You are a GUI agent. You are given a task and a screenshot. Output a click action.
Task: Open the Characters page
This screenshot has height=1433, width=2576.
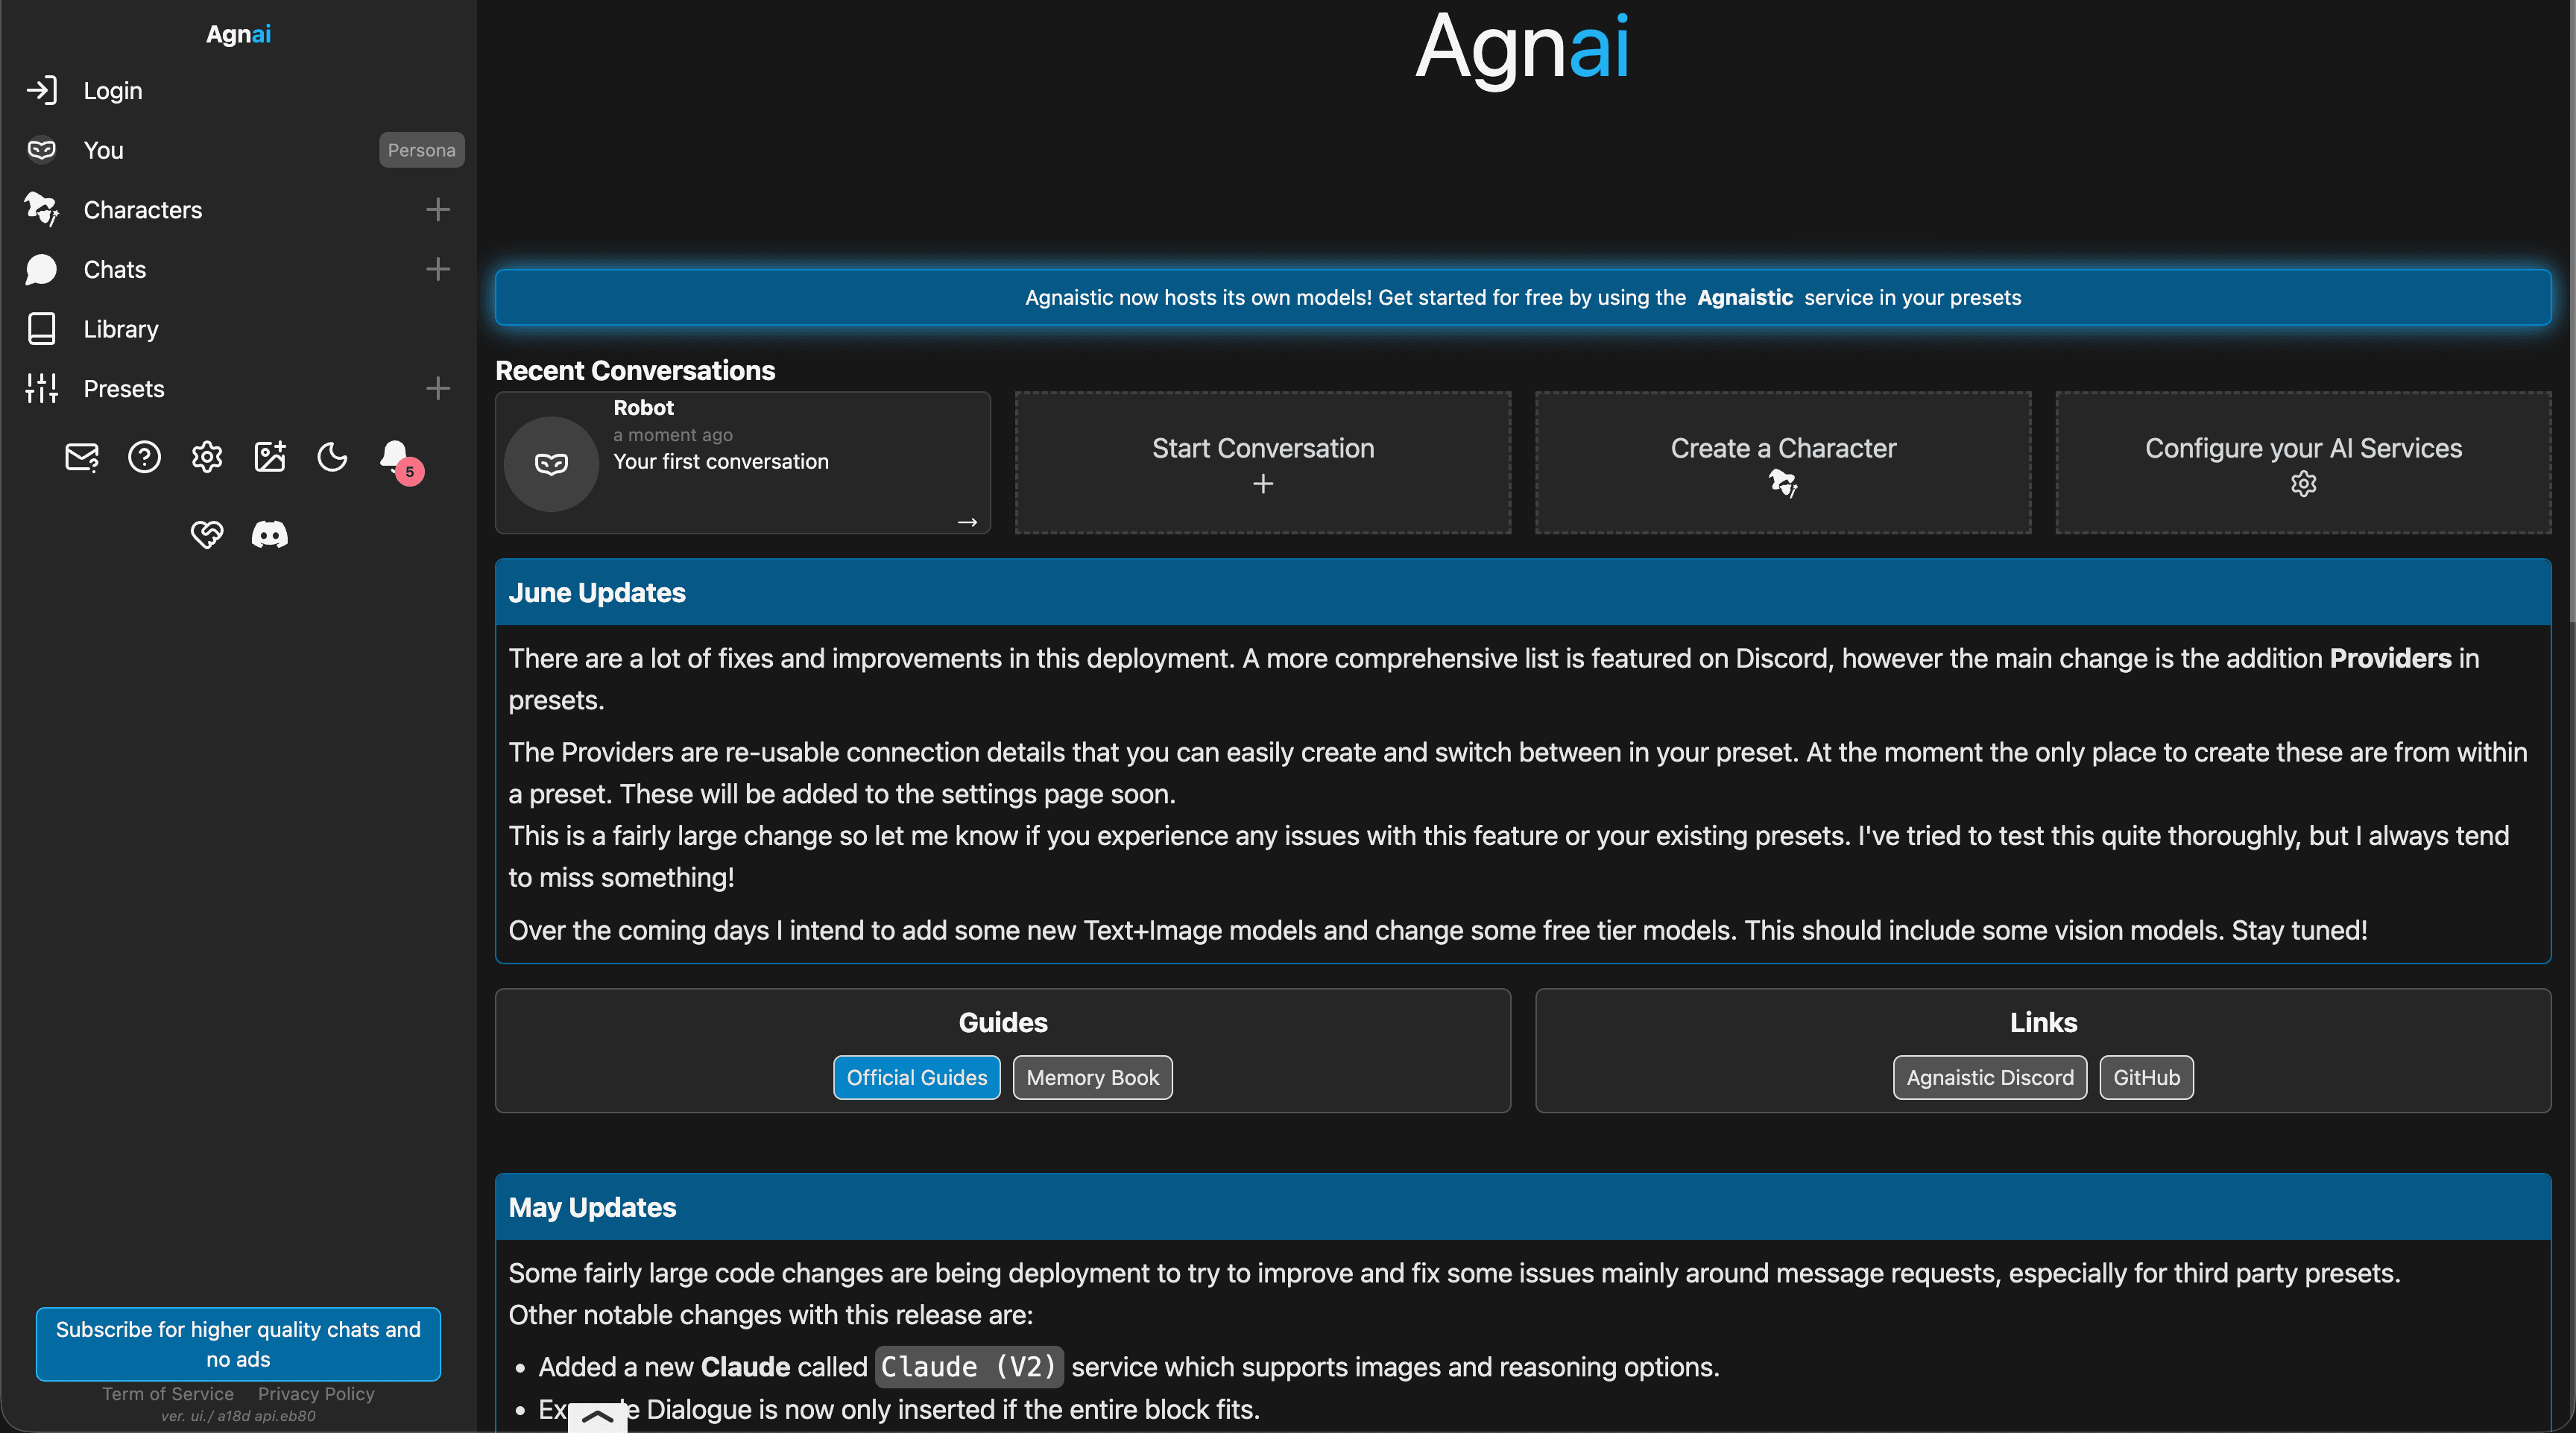coord(143,210)
